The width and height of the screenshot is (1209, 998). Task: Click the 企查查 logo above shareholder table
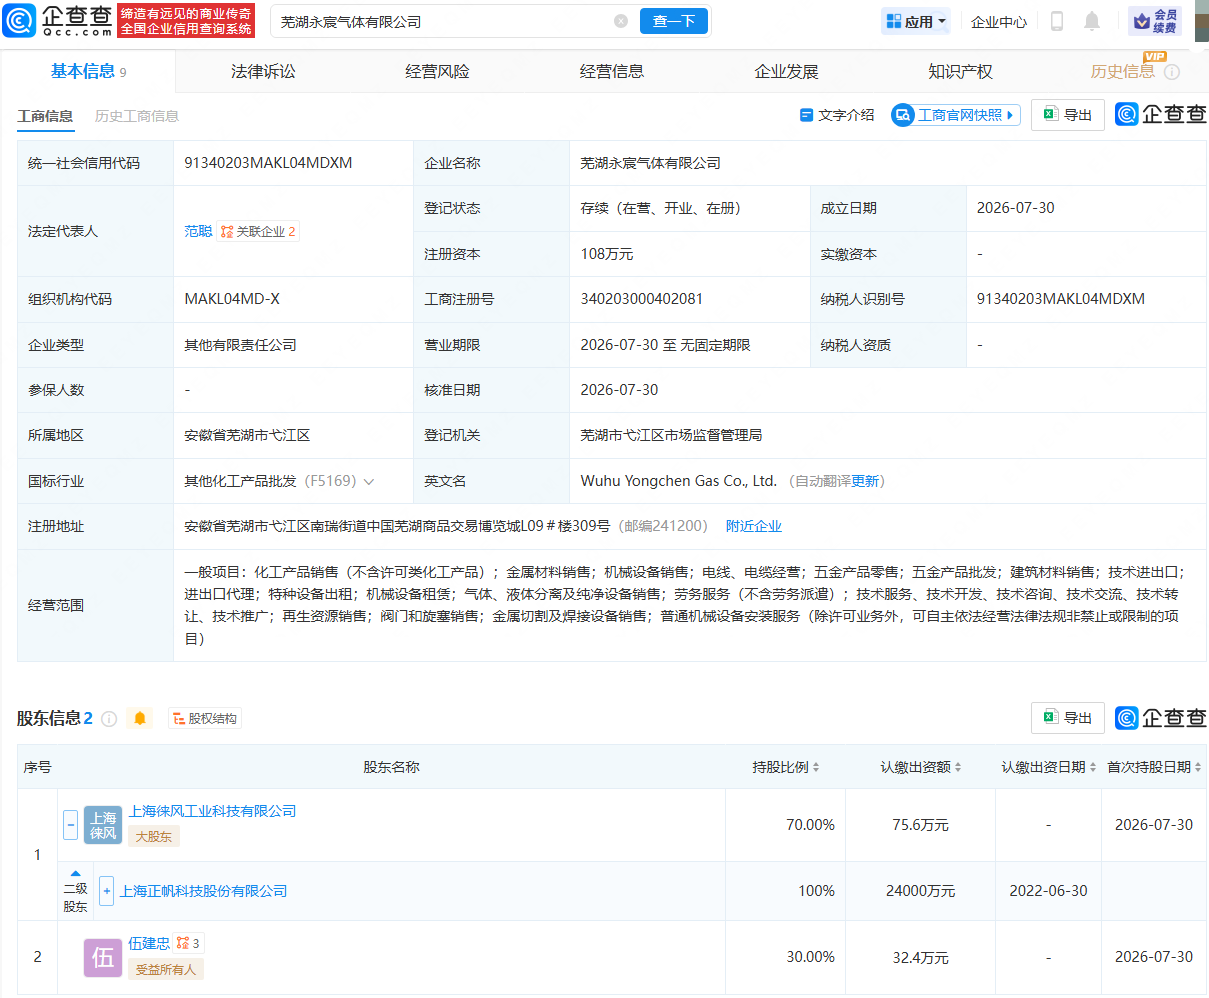pyautogui.click(x=1161, y=718)
